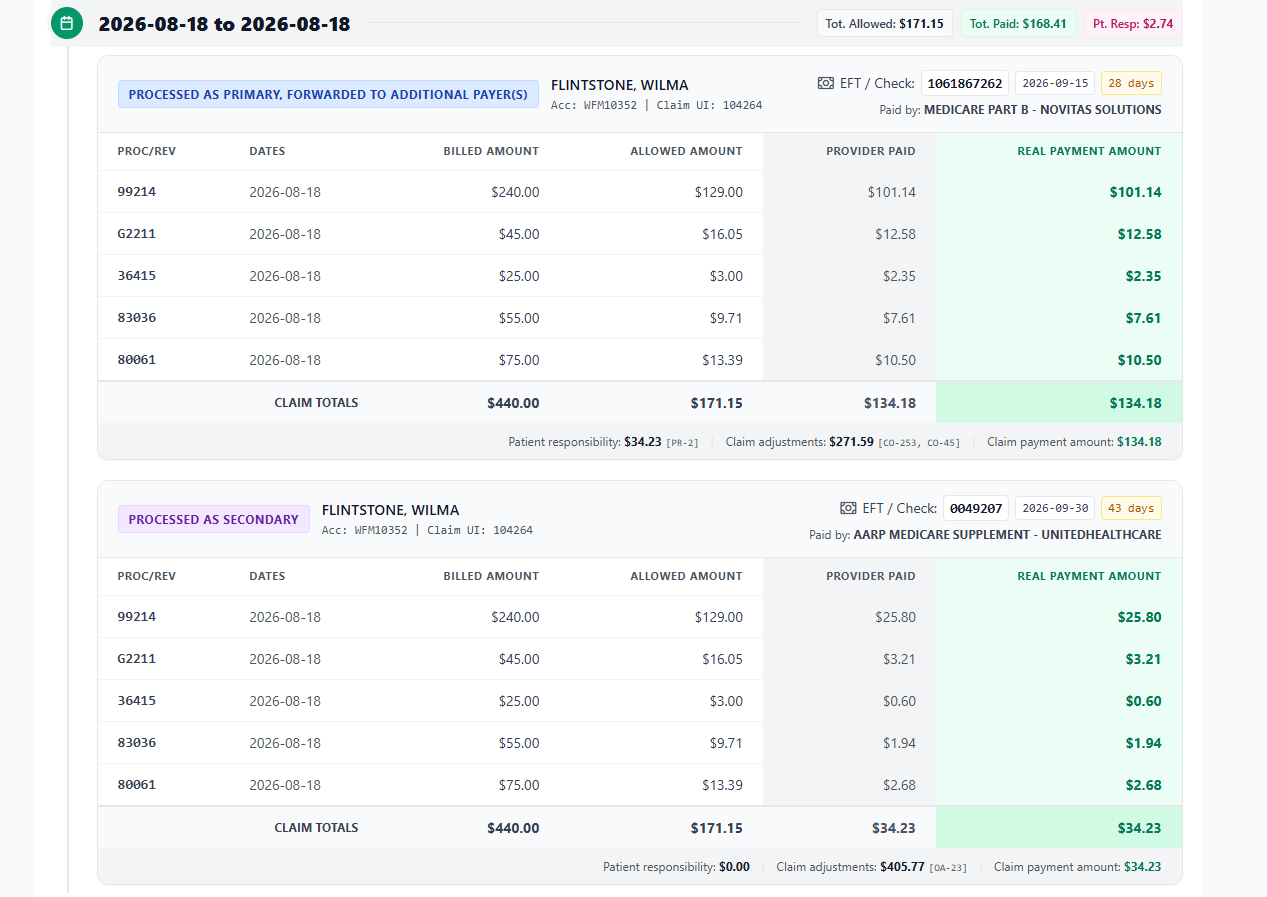This screenshot has height=897, width=1267.
Task: Click Allowed Amount header in secondary table
Action: [686, 576]
